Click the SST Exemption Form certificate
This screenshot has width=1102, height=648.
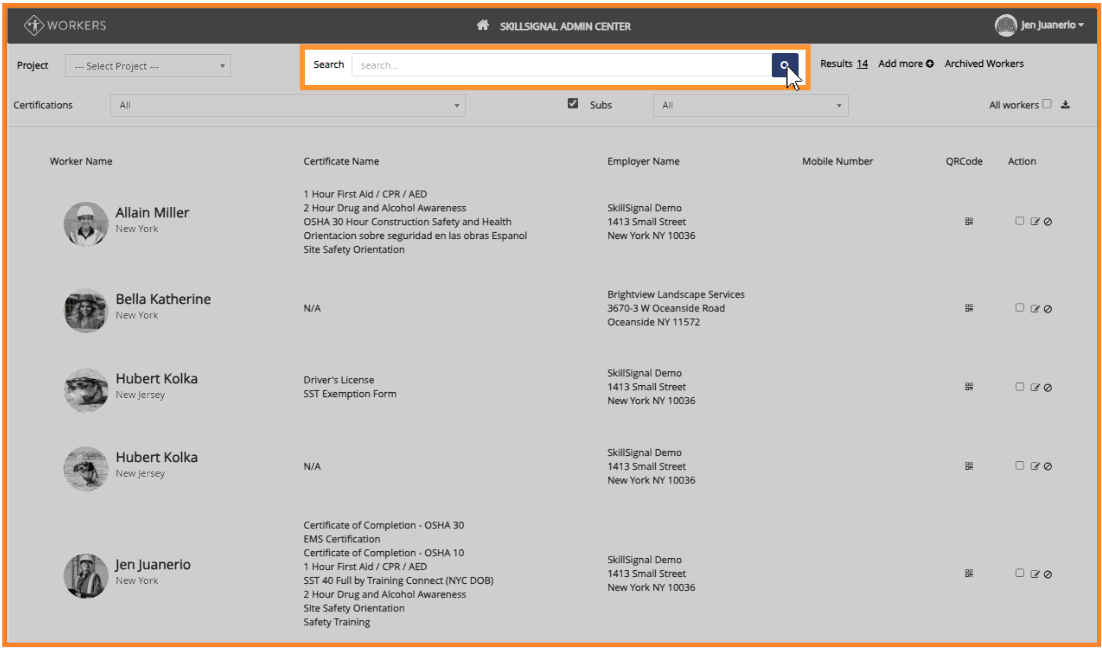350,394
